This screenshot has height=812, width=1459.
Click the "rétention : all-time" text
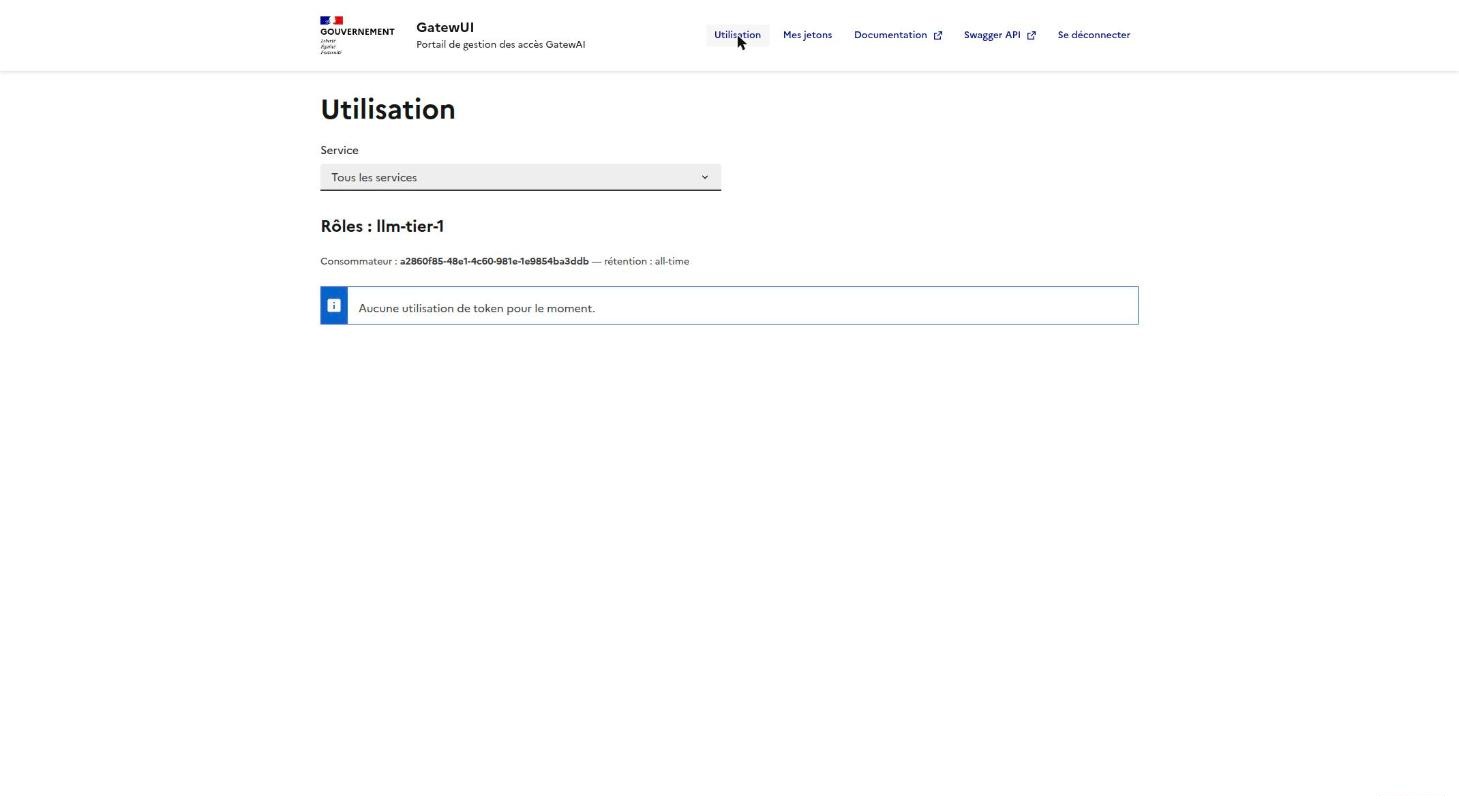pyautogui.click(x=646, y=261)
